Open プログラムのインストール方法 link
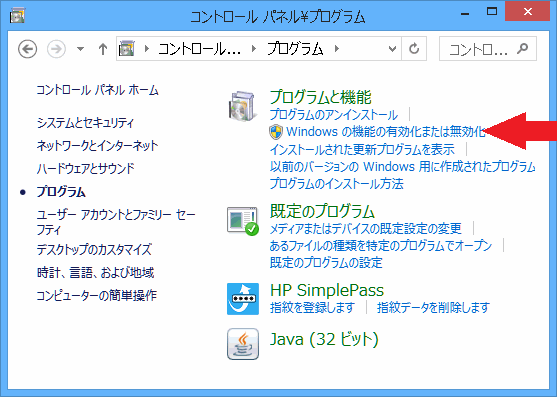 click(x=337, y=184)
